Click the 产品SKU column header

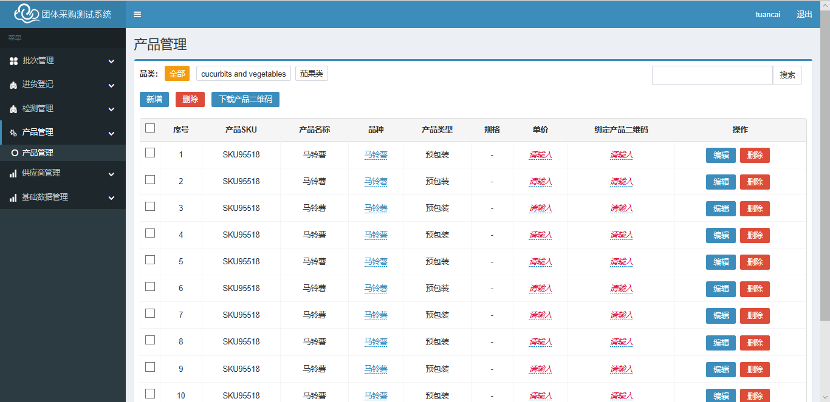coord(241,130)
